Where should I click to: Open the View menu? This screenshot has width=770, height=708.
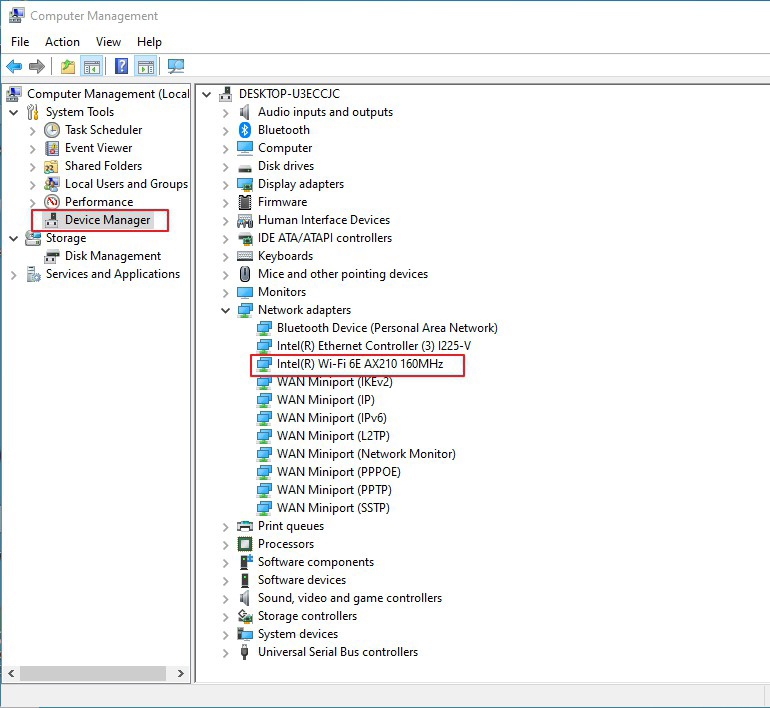click(x=109, y=42)
